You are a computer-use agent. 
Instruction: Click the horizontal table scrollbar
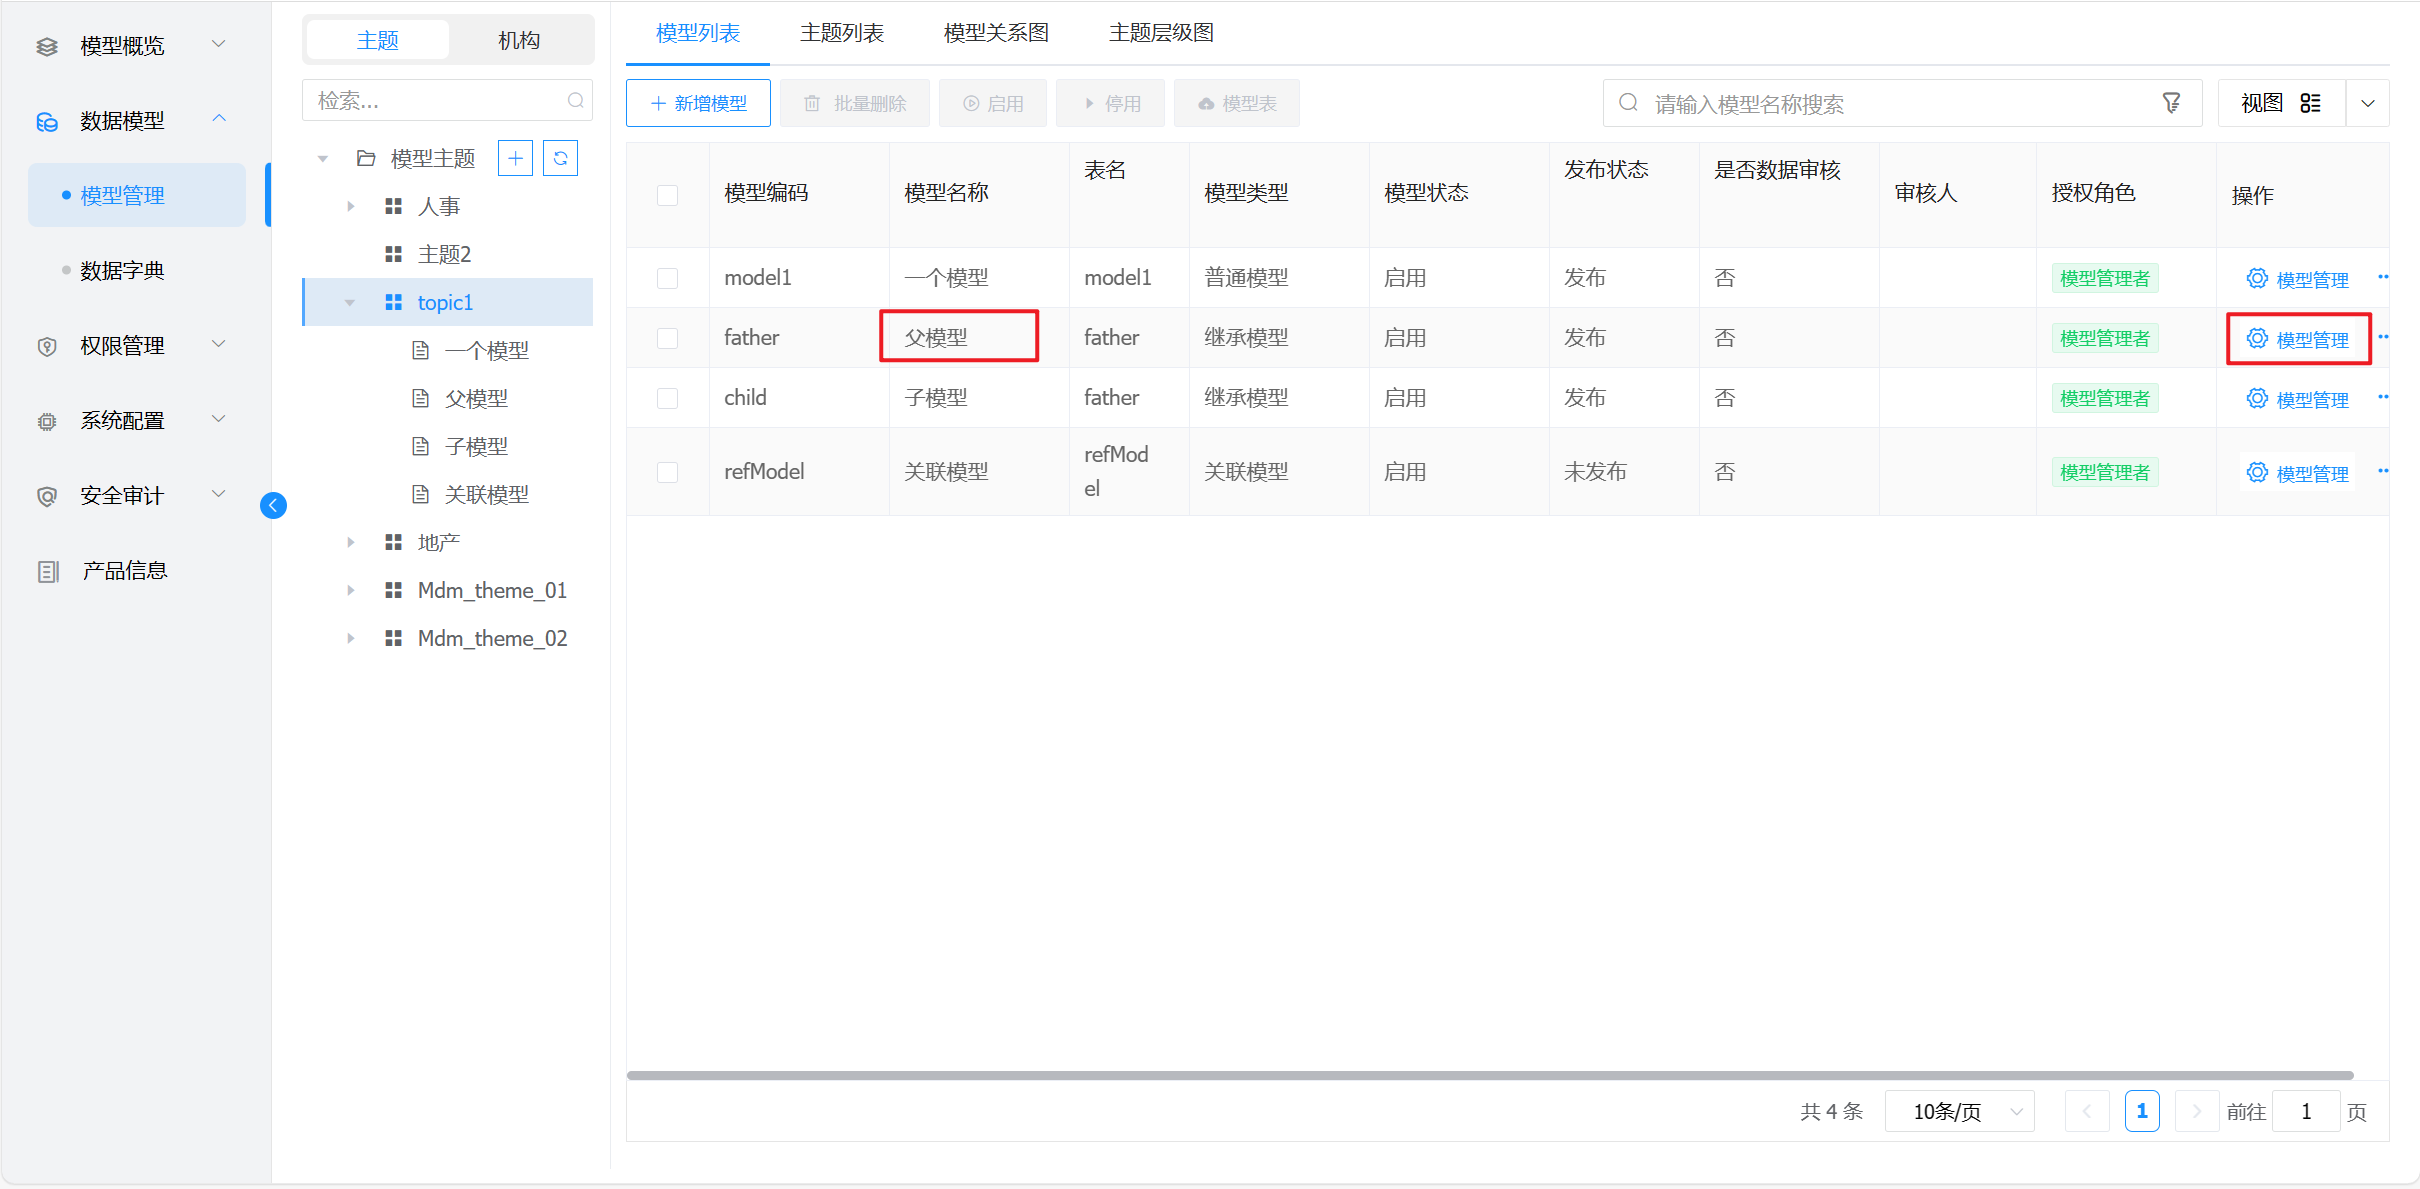[x=1490, y=1075]
